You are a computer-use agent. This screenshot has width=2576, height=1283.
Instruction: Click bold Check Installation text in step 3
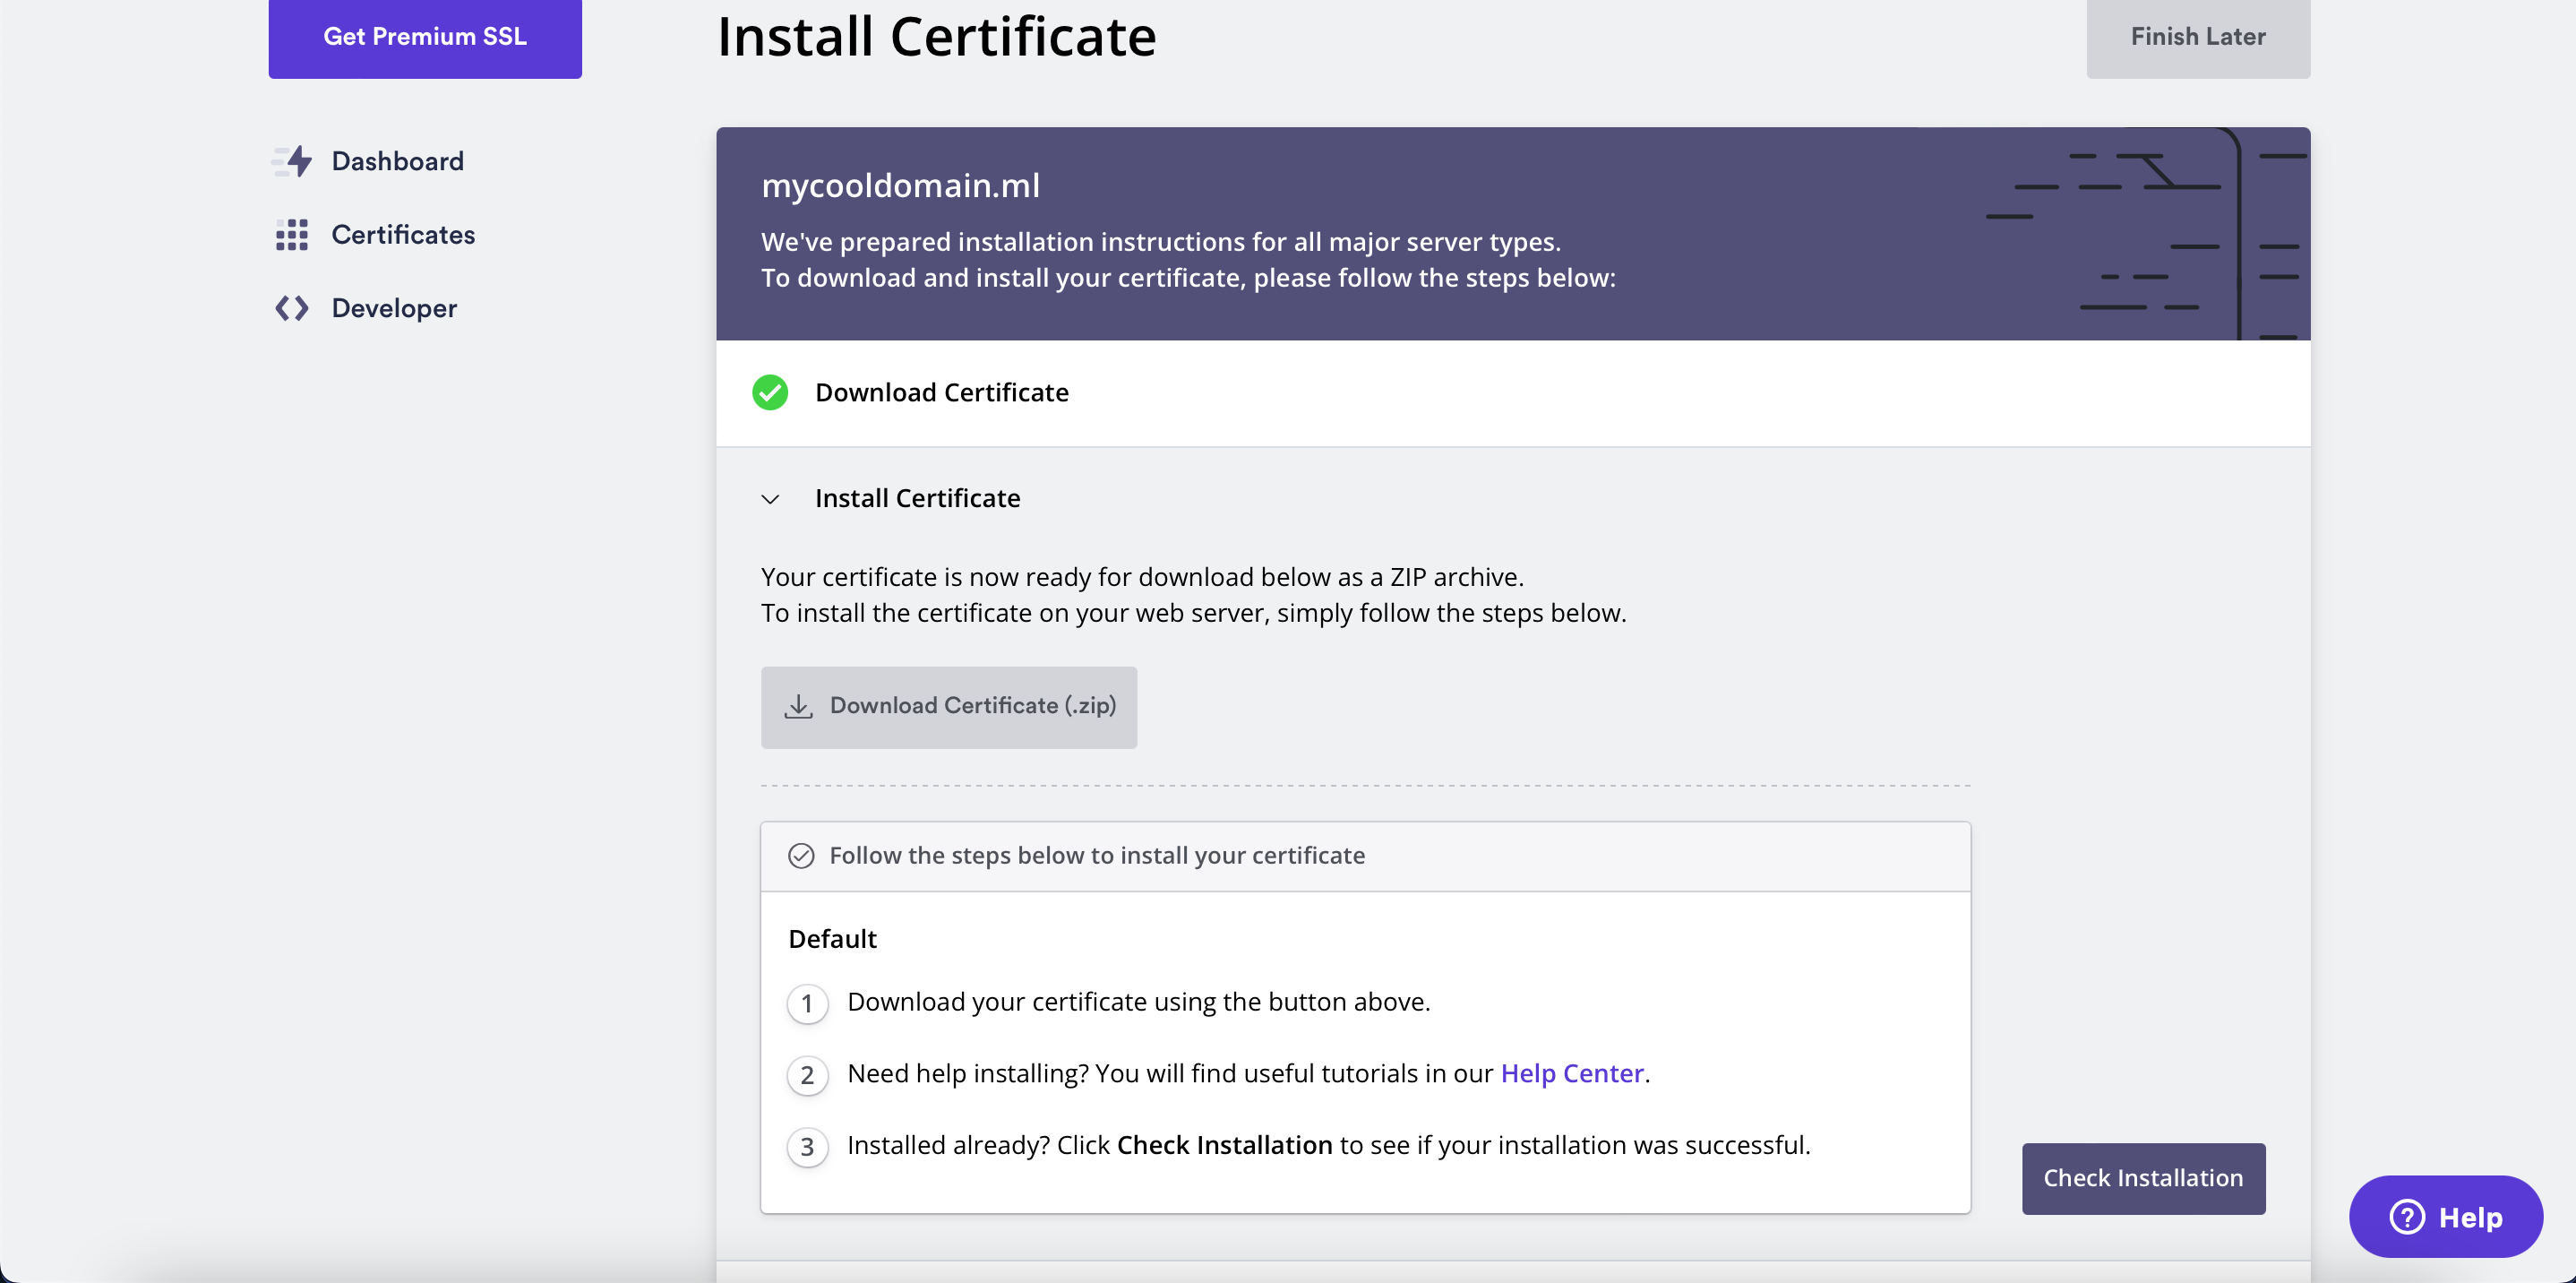pyautogui.click(x=1224, y=1145)
